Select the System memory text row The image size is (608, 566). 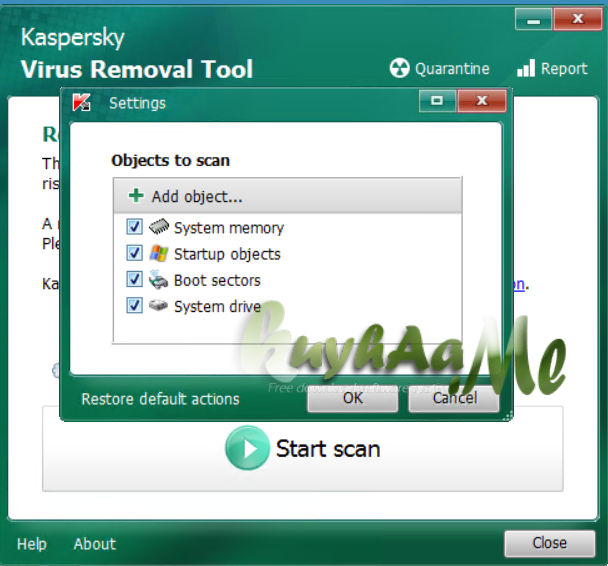tap(229, 228)
